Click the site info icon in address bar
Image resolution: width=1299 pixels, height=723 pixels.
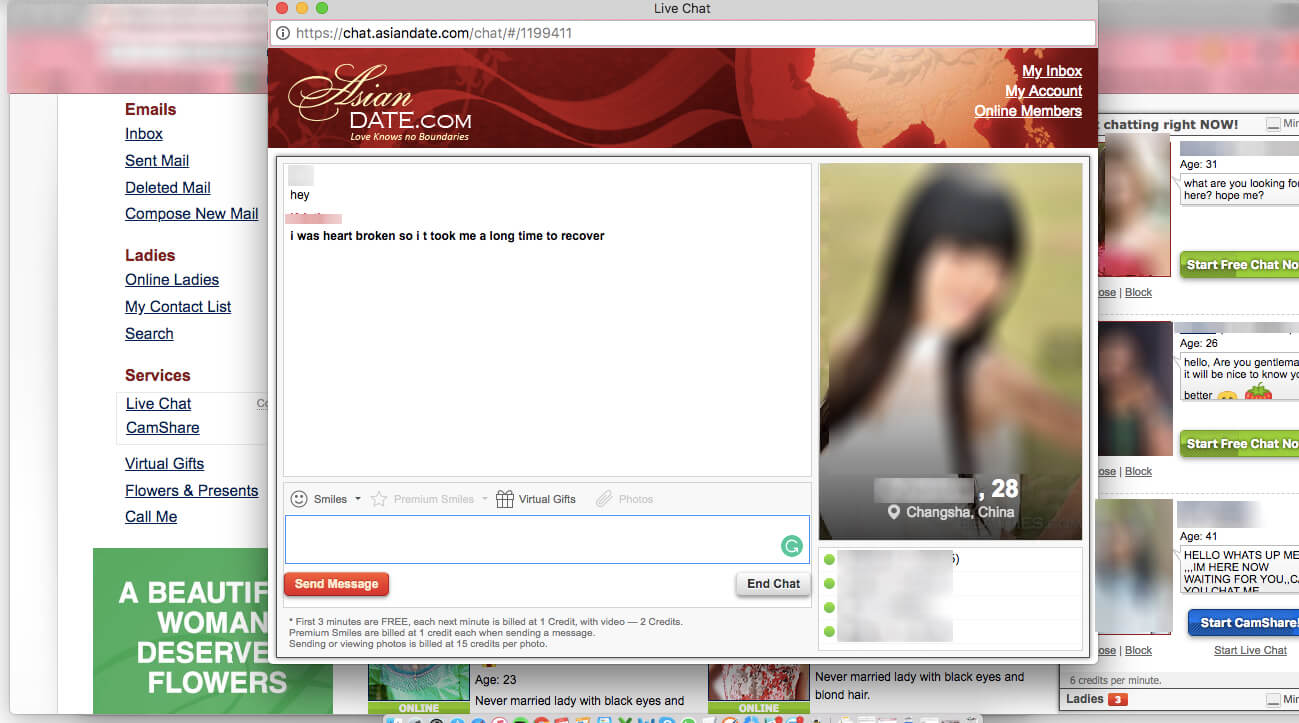[x=283, y=33]
